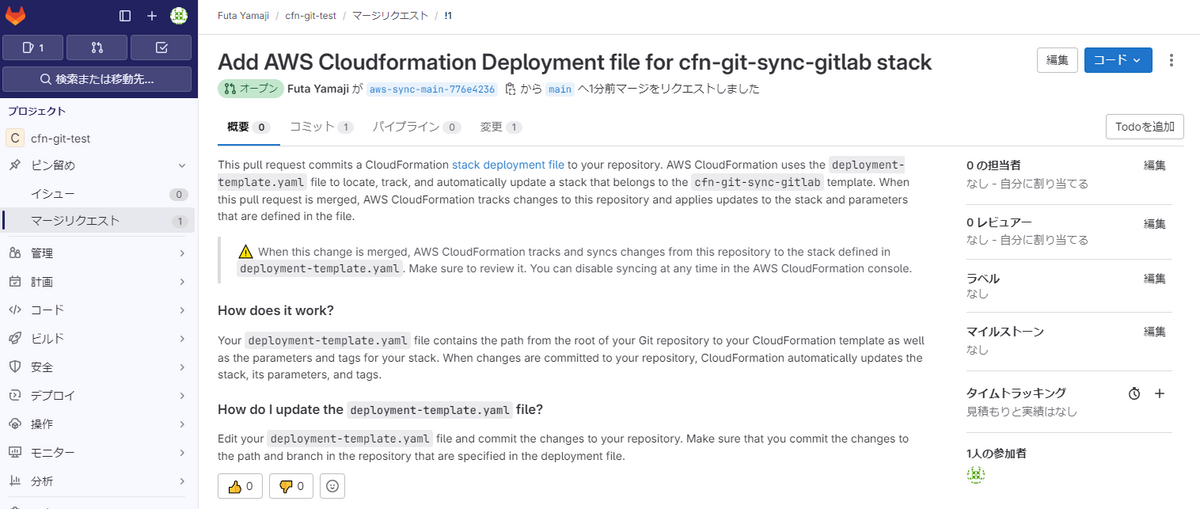Open the merge request kebab actions menu

[x=1173, y=61]
